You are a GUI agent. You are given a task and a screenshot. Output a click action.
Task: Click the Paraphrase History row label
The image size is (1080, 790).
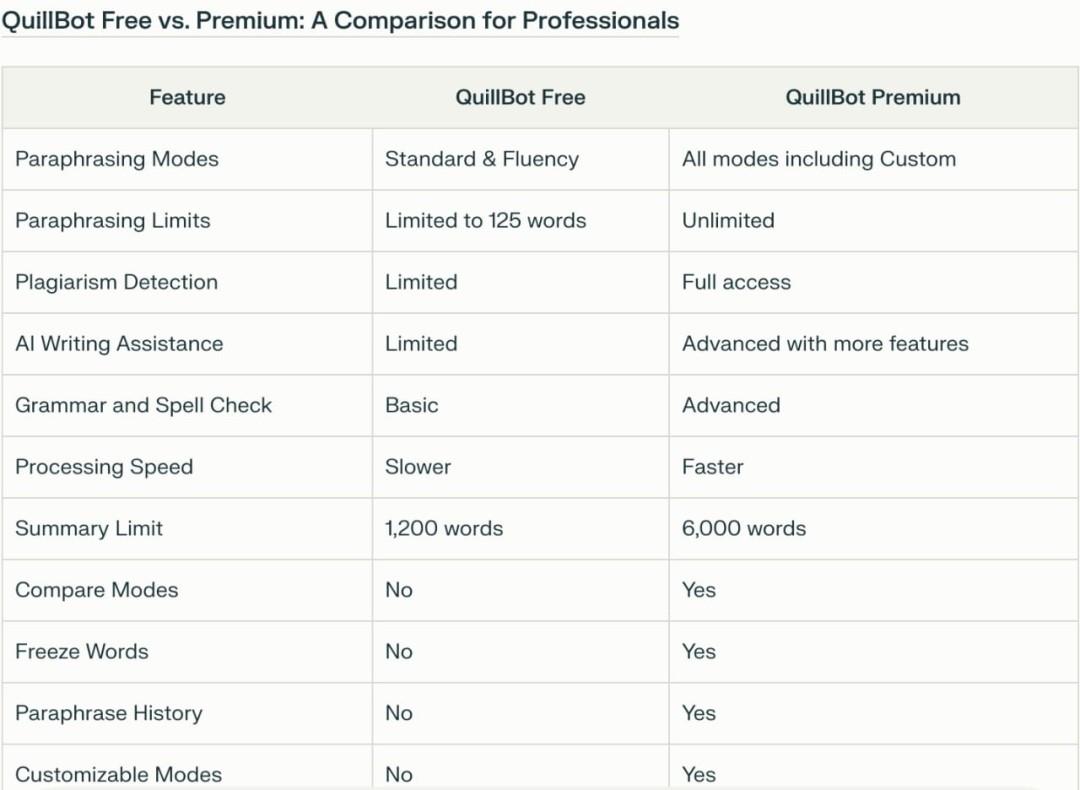(109, 713)
